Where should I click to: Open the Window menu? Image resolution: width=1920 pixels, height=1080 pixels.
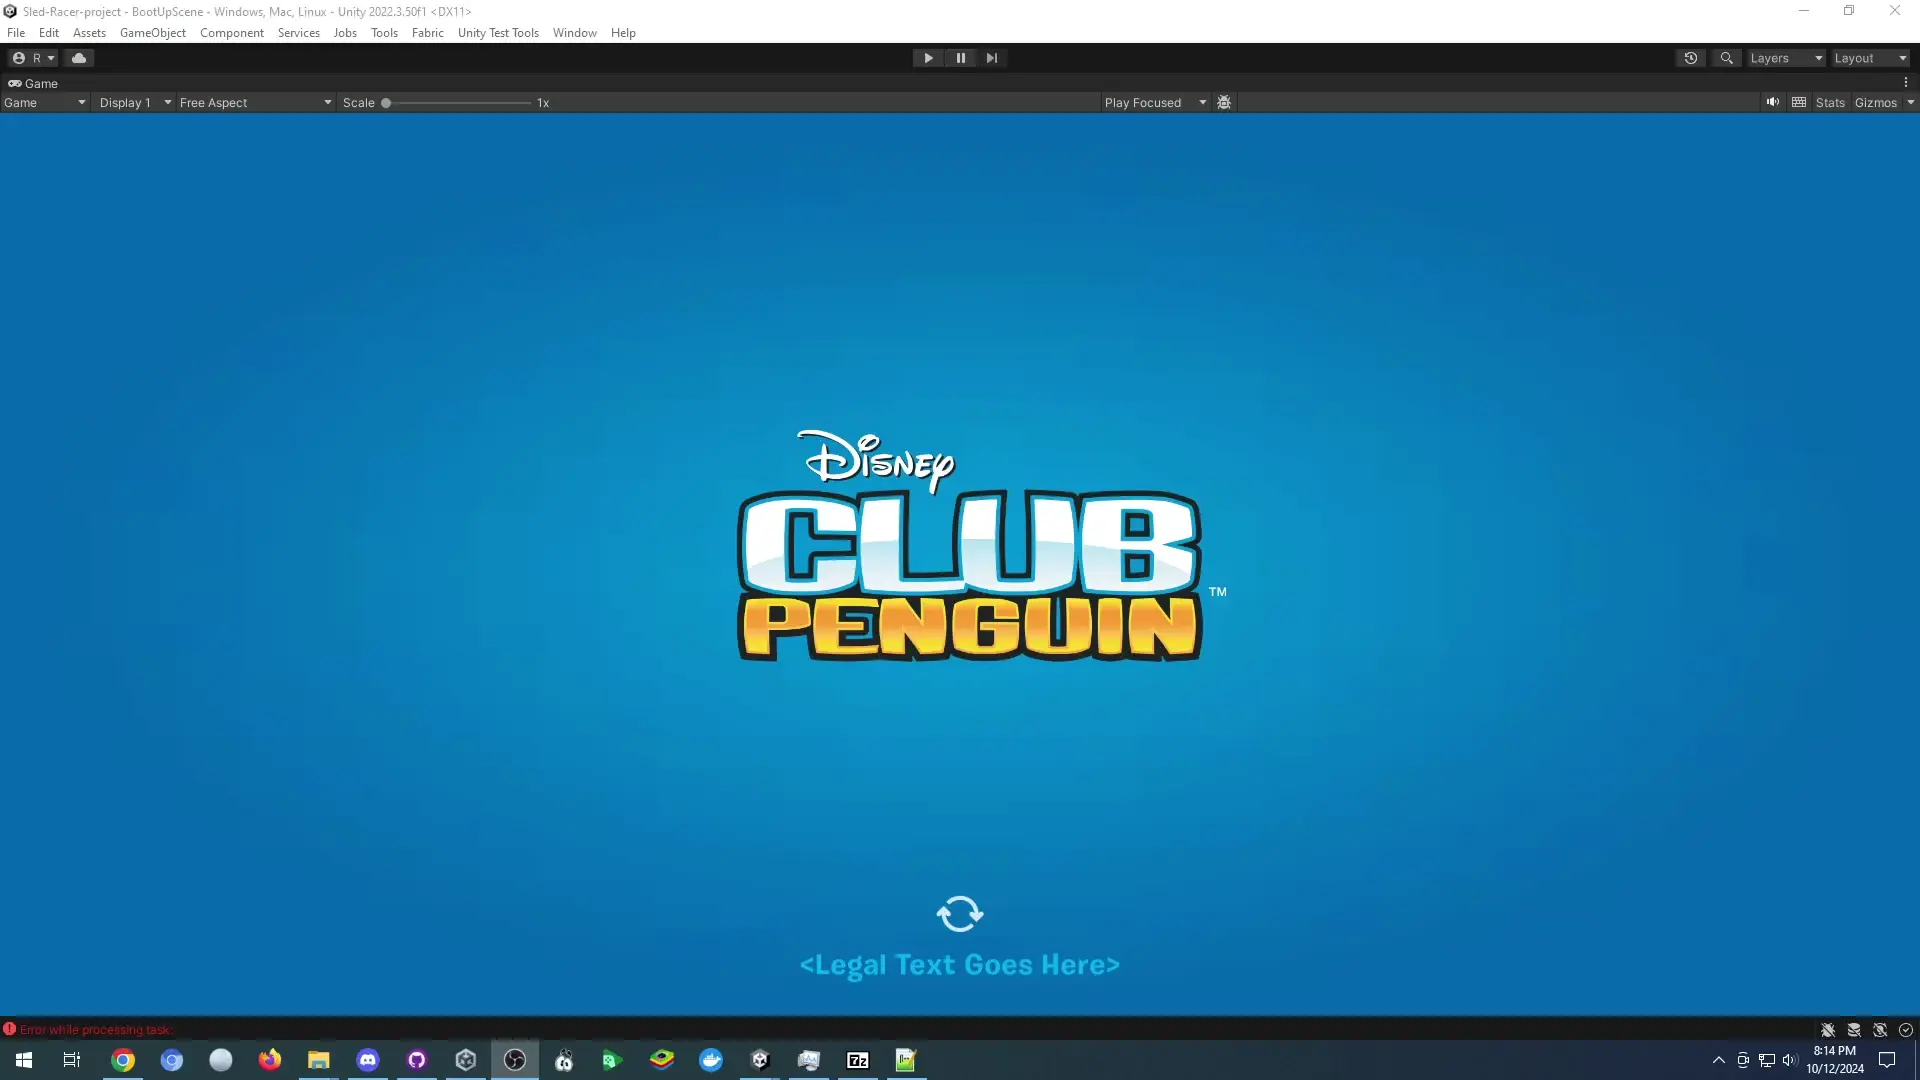(574, 33)
